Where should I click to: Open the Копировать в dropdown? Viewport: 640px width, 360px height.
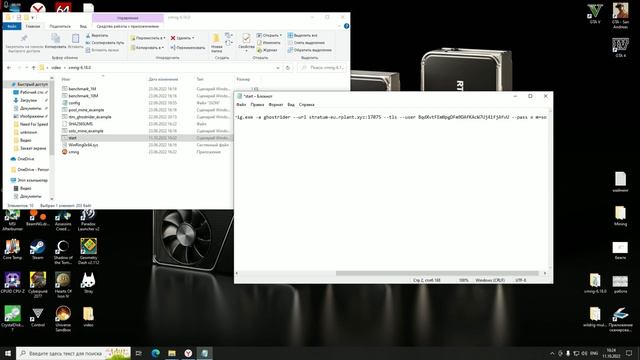tap(147, 48)
